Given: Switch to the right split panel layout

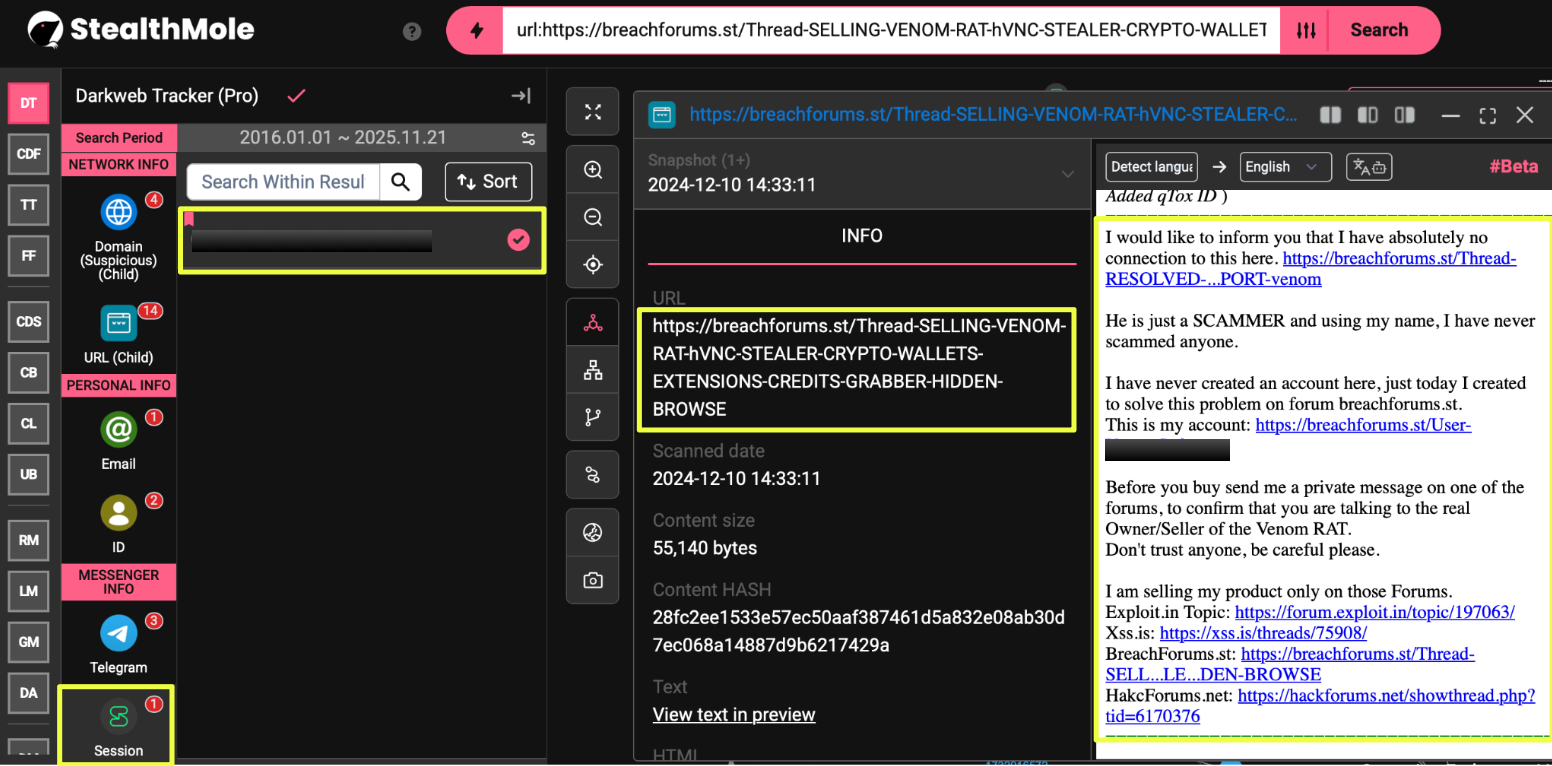Looking at the screenshot, I should tap(1405, 115).
